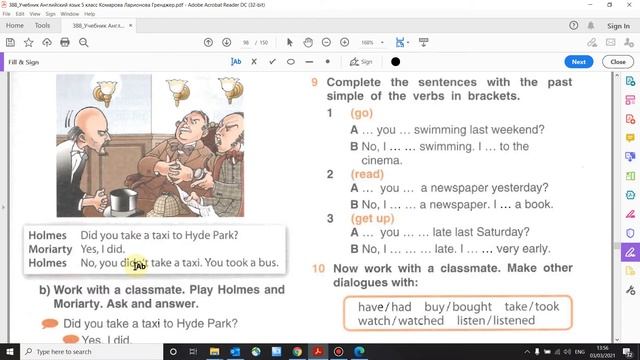Zoom out with minus icon
The height and width of the screenshot is (360, 640).
pos(326,42)
